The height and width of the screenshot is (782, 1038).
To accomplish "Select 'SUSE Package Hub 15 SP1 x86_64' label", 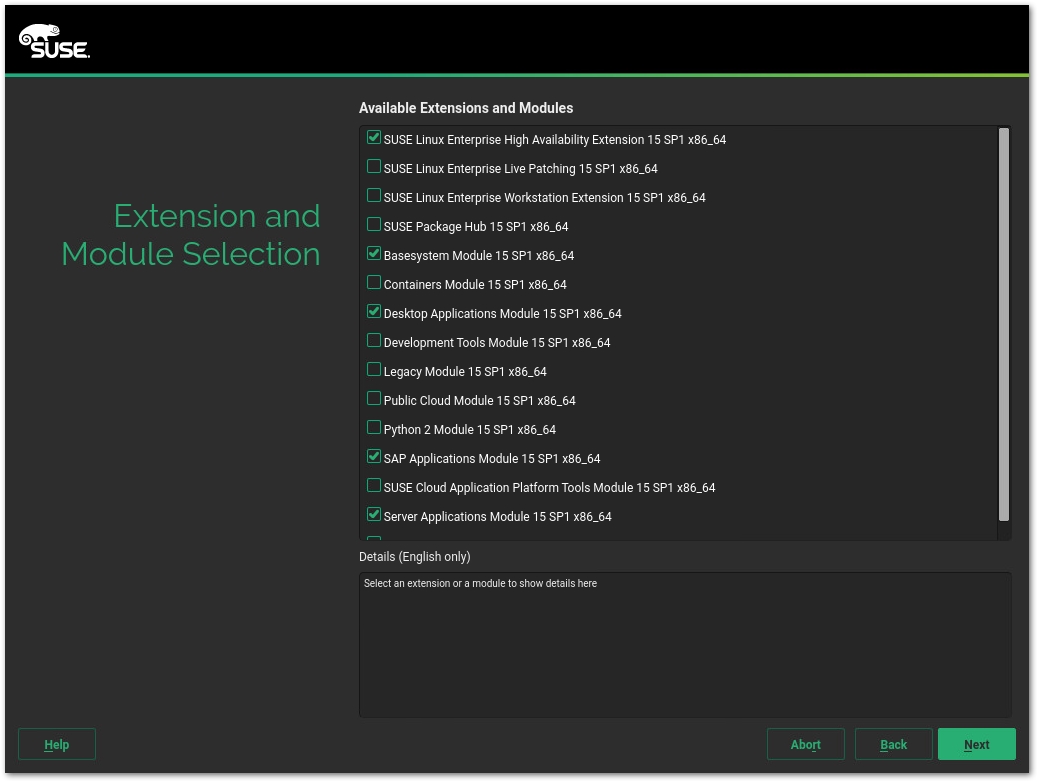I will 476,226.
